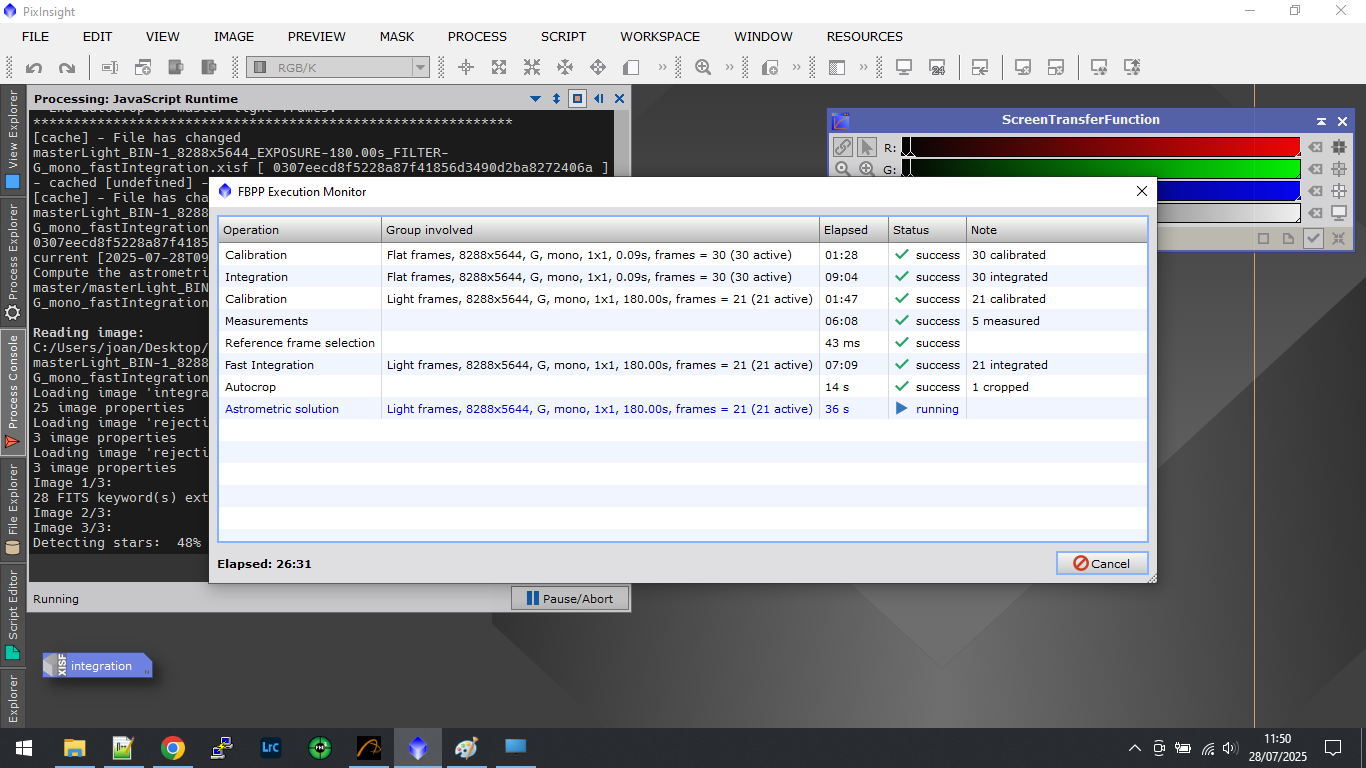The width and height of the screenshot is (1366, 768).
Task: Select the 'Fast Integration' operation row
Action: click(x=683, y=365)
